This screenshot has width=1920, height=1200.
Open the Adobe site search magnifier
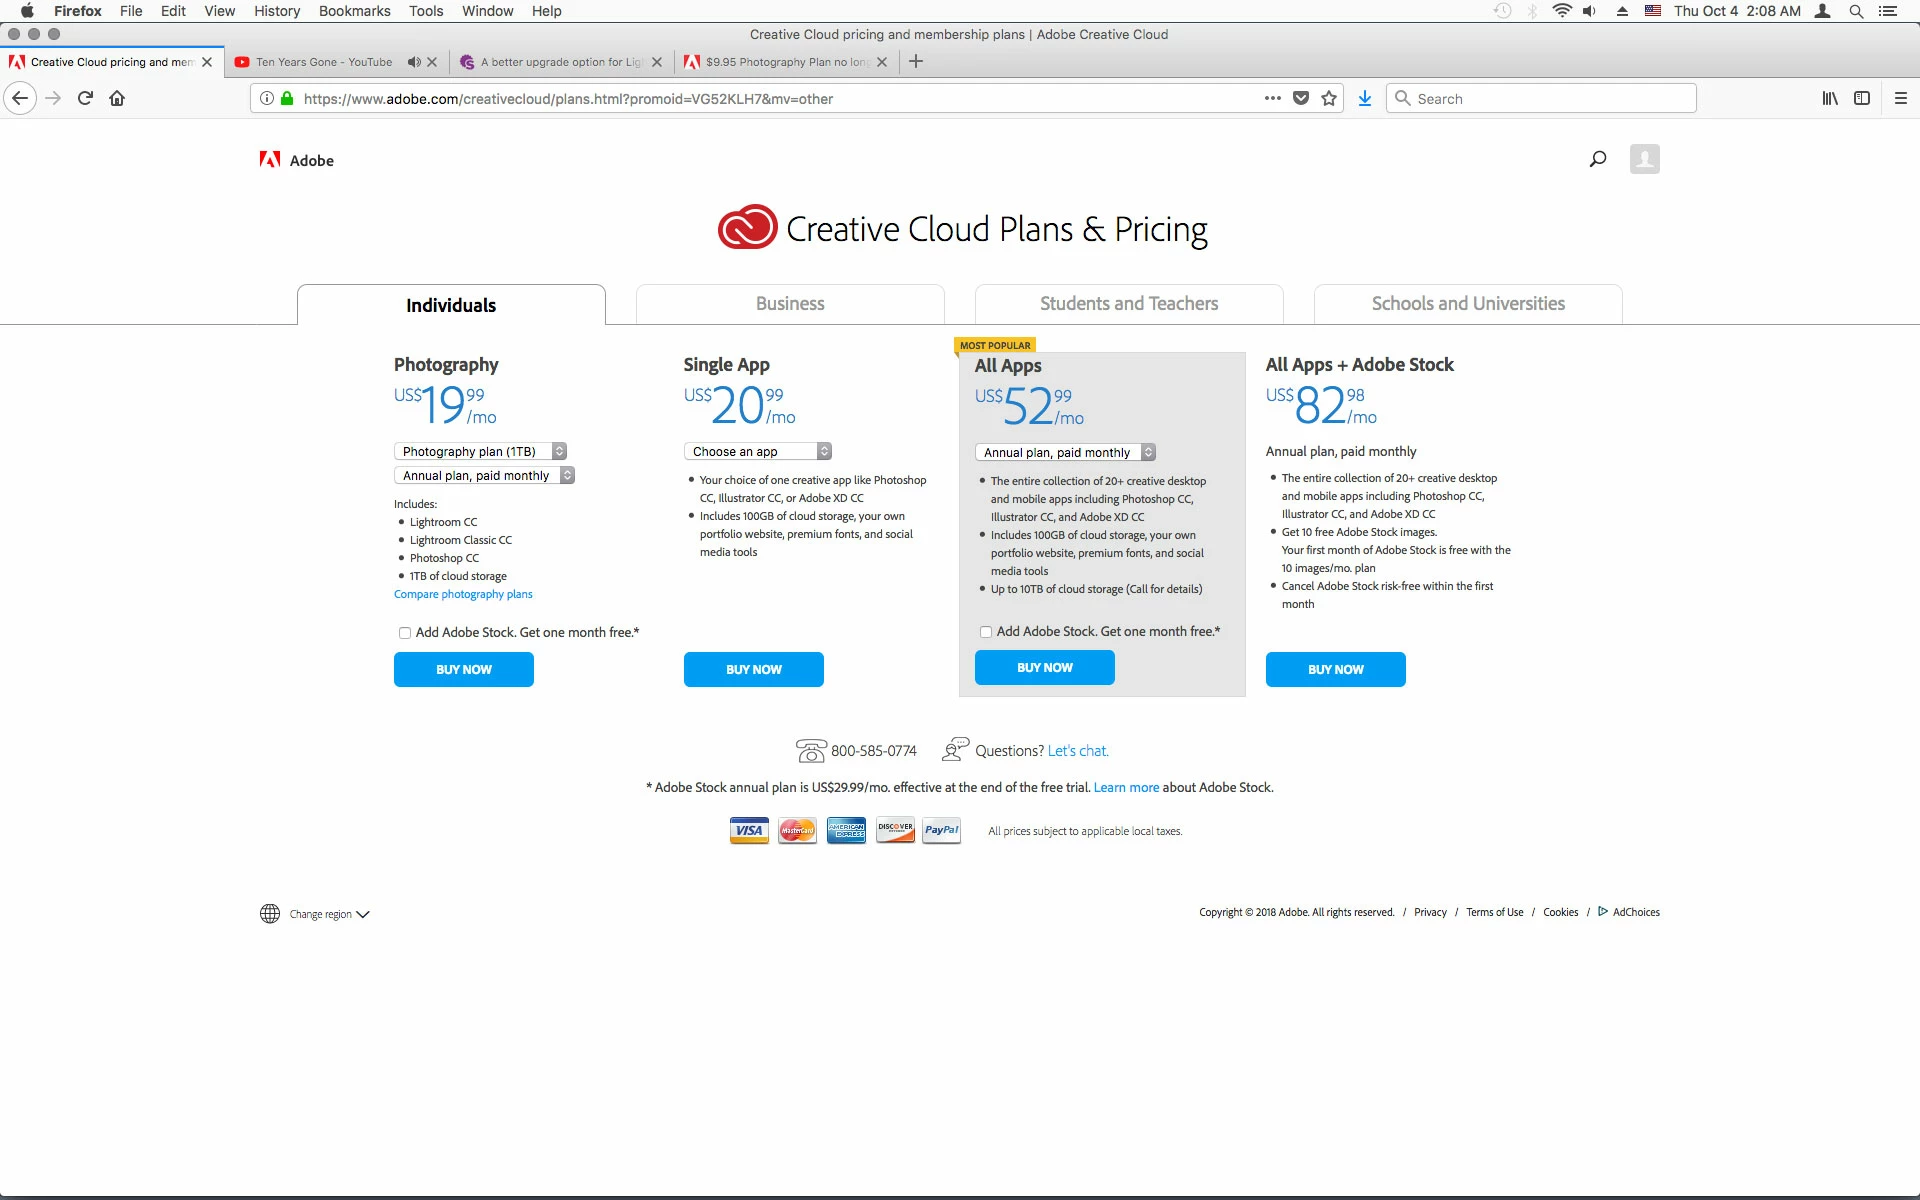point(1598,159)
